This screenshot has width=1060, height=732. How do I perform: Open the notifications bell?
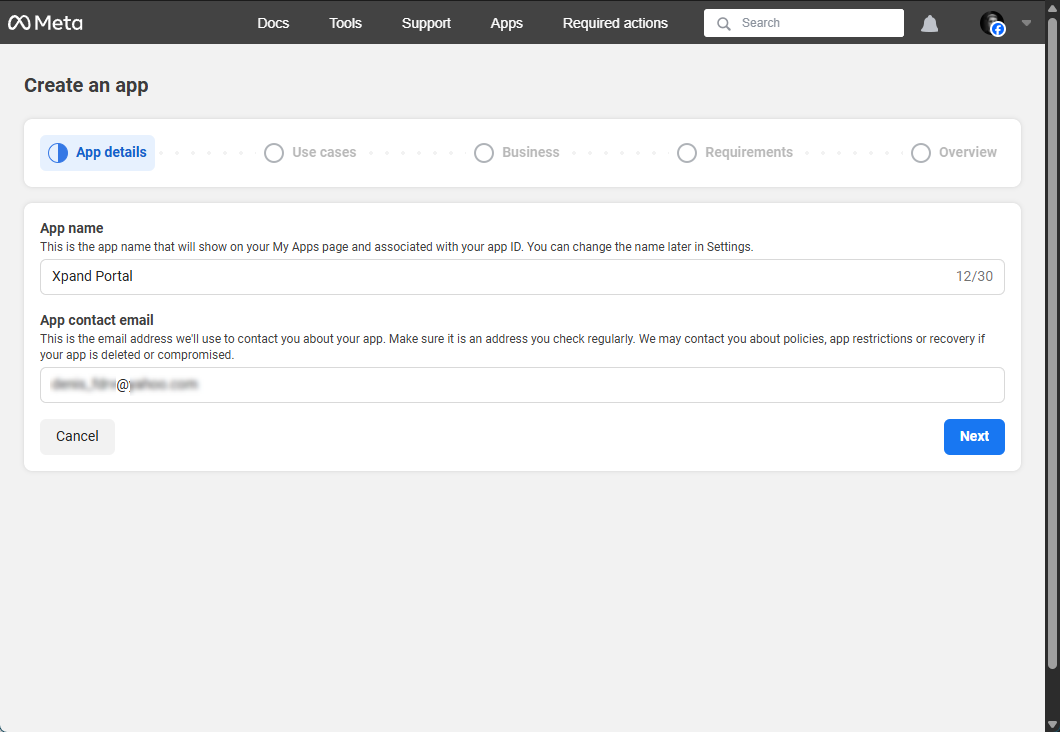pyautogui.click(x=930, y=24)
